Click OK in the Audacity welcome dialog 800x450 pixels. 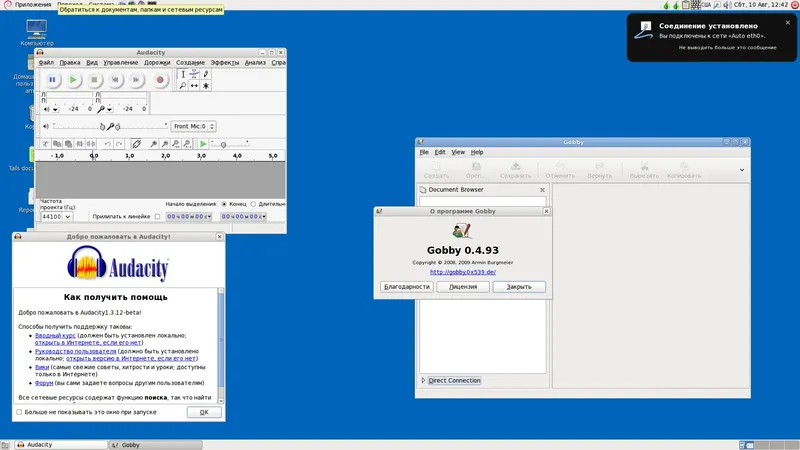click(x=204, y=412)
